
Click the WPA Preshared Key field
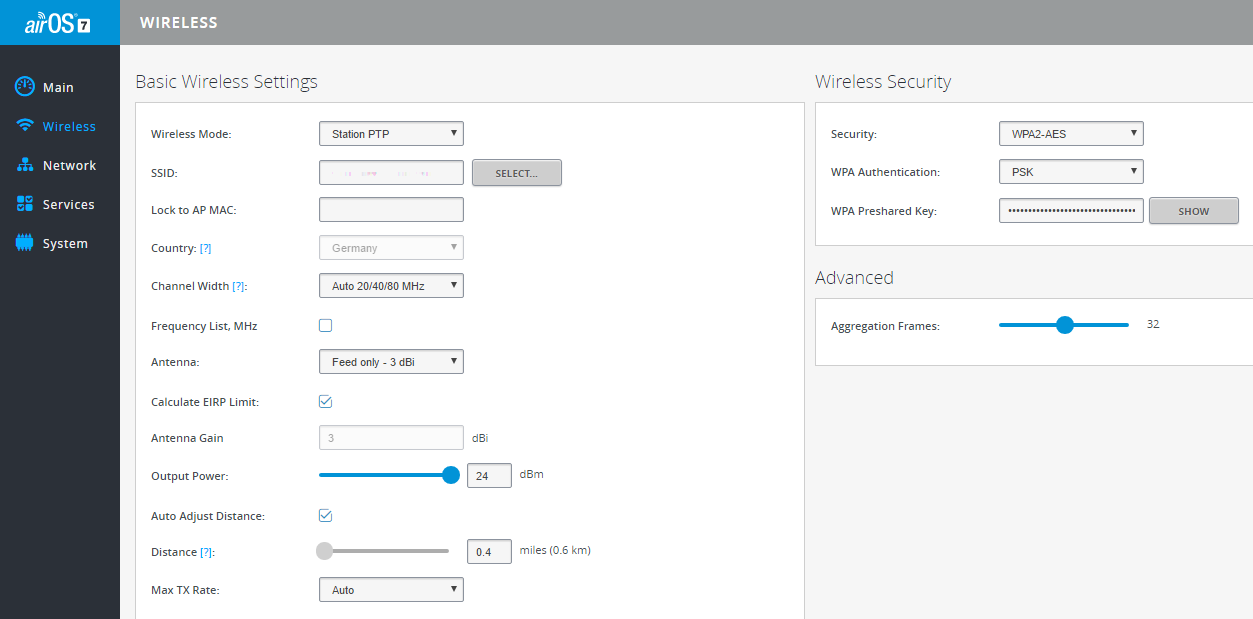coord(1071,211)
